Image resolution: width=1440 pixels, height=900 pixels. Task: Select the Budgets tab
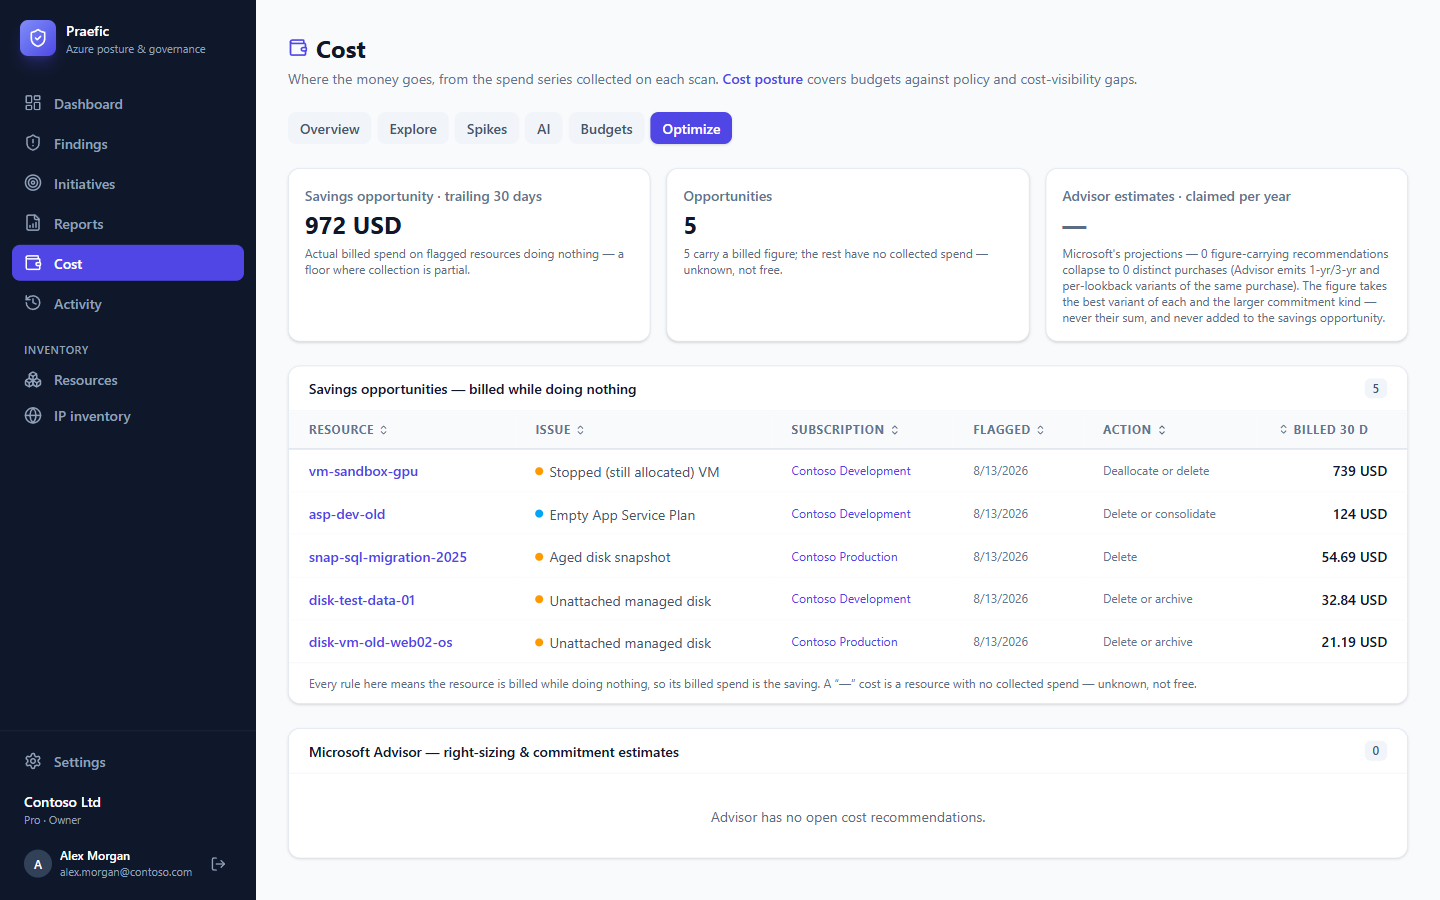[607, 129]
